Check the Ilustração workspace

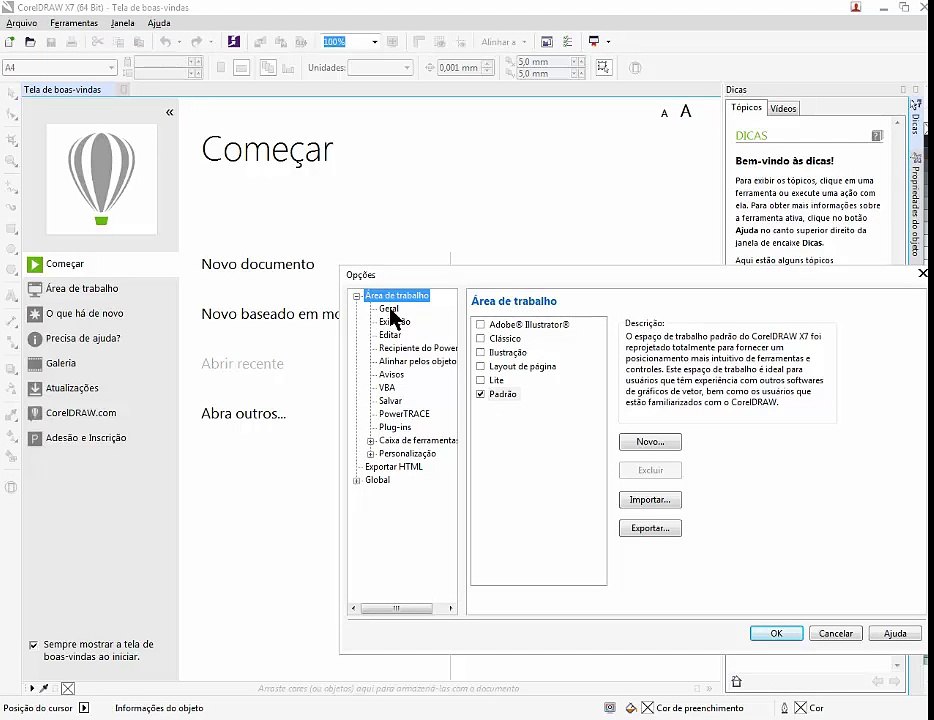pos(480,352)
